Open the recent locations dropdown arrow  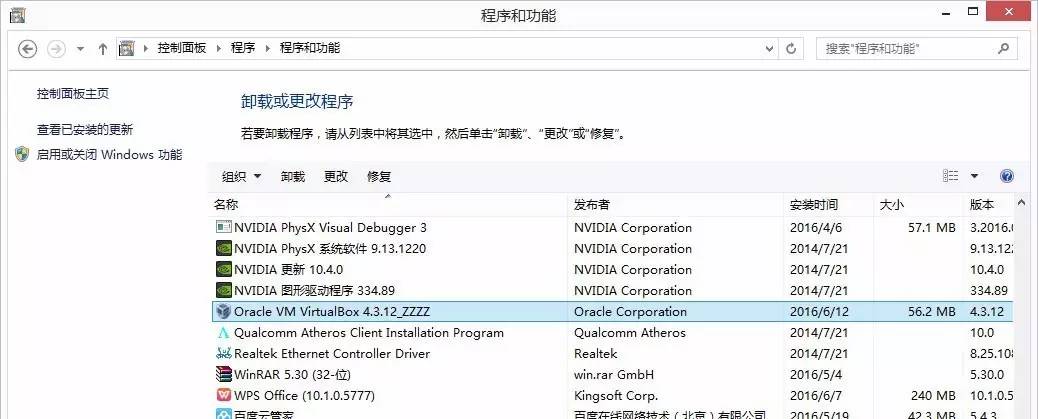tap(80, 49)
